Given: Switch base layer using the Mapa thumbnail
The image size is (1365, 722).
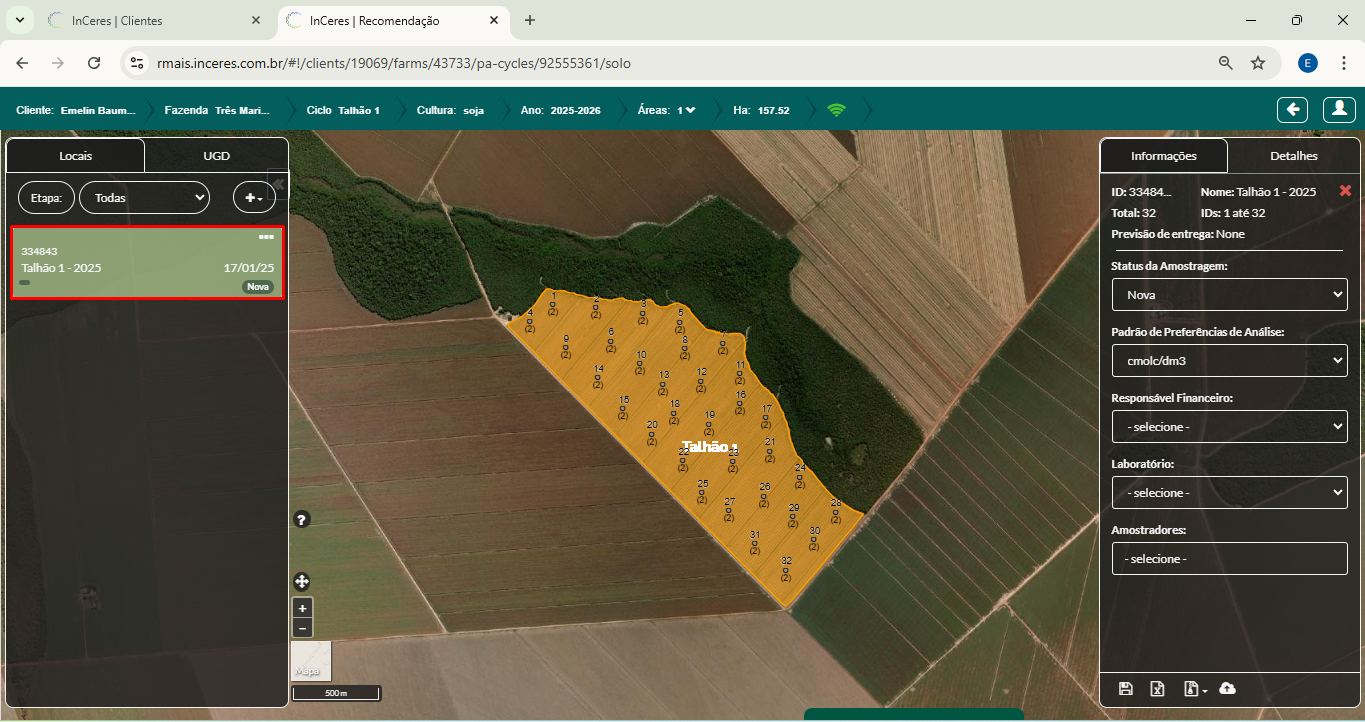Looking at the screenshot, I should (x=311, y=660).
